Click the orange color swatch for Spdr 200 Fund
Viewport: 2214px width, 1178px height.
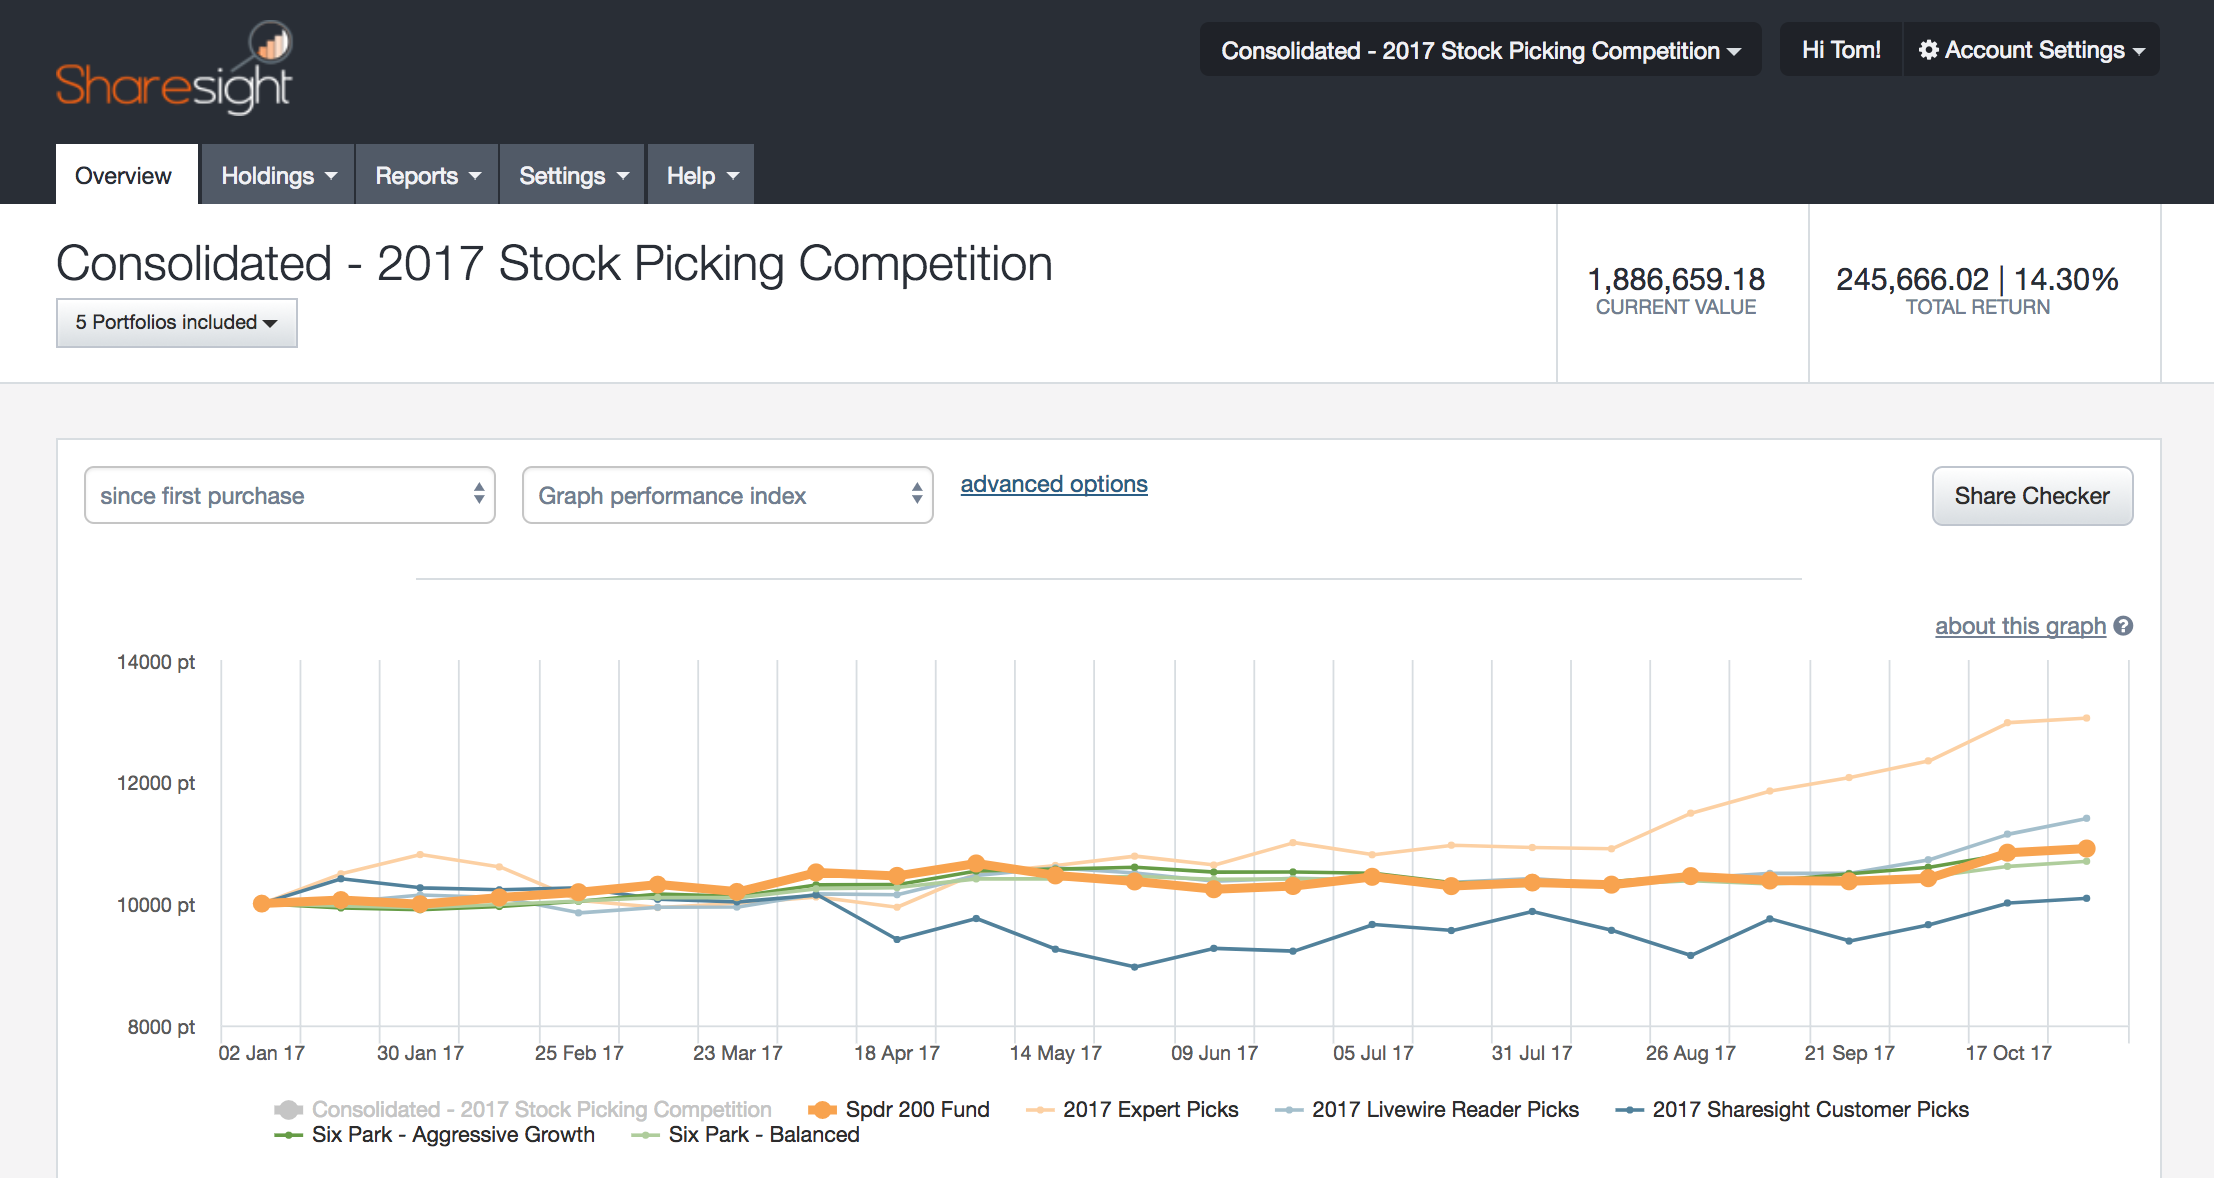coord(823,1109)
